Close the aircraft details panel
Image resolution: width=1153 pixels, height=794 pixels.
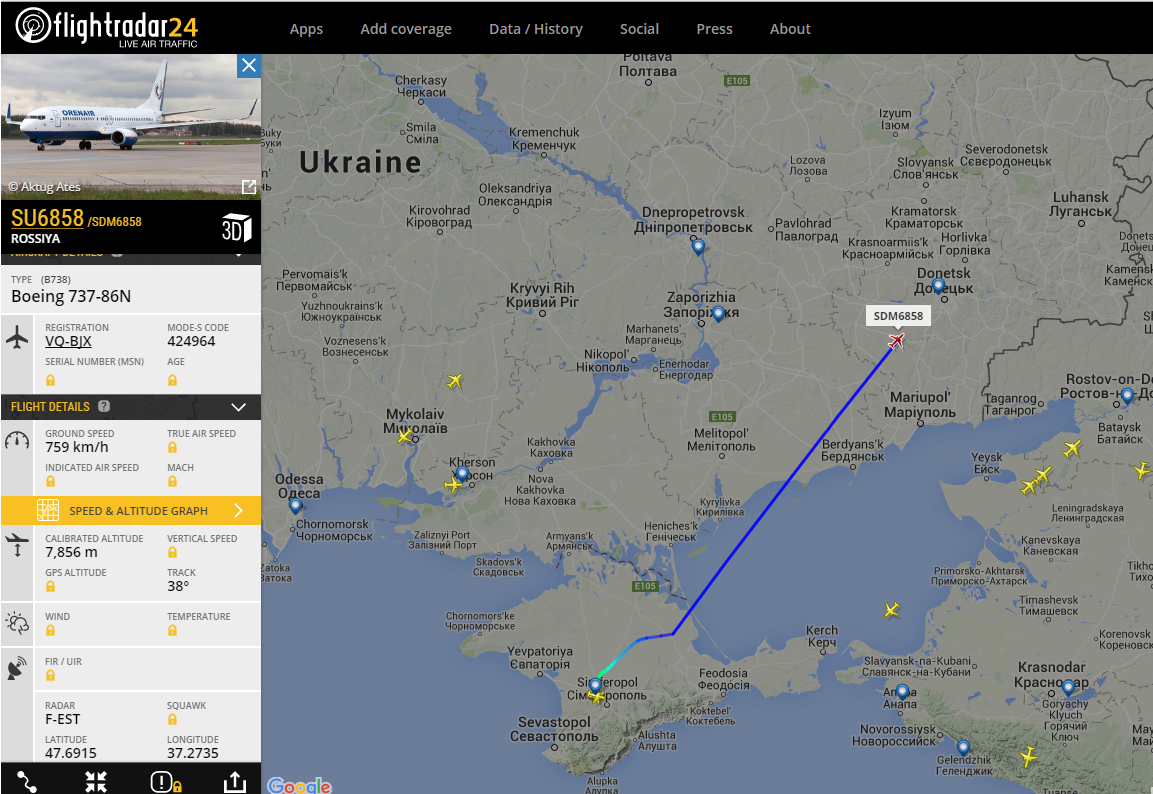[x=249, y=65]
